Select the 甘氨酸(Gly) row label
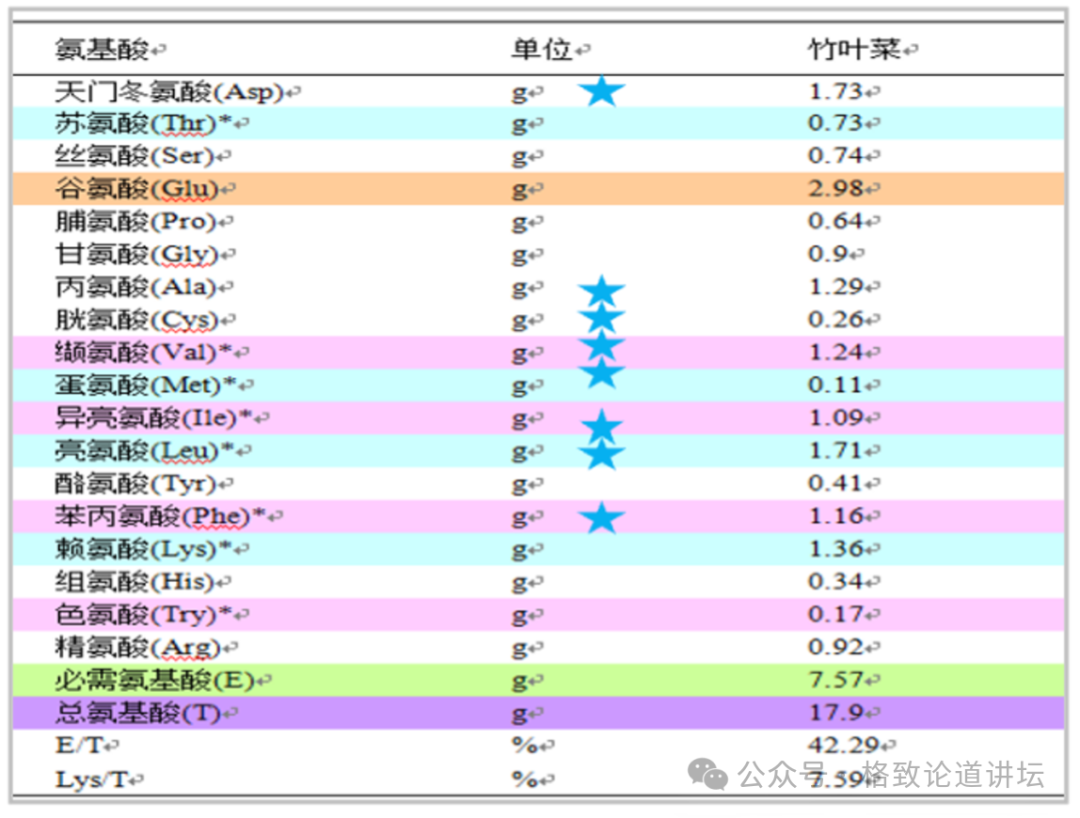This screenshot has width=1080, height=818. [x=137, y=254]
